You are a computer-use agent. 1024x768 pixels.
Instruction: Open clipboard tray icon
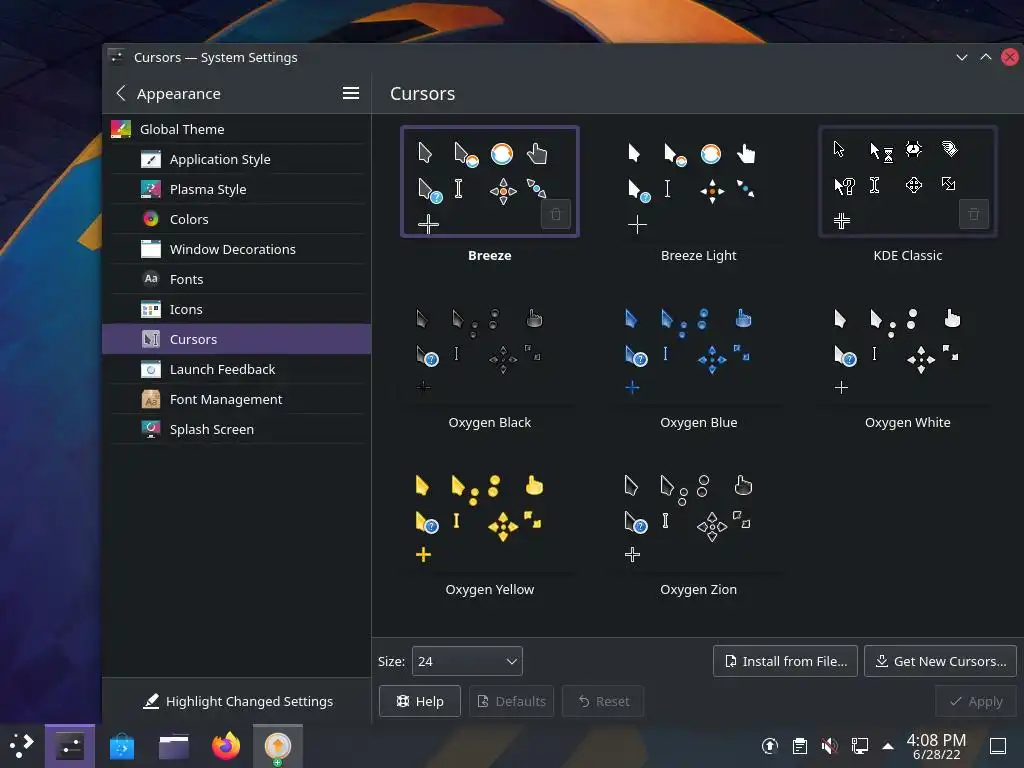pos(800,746)
